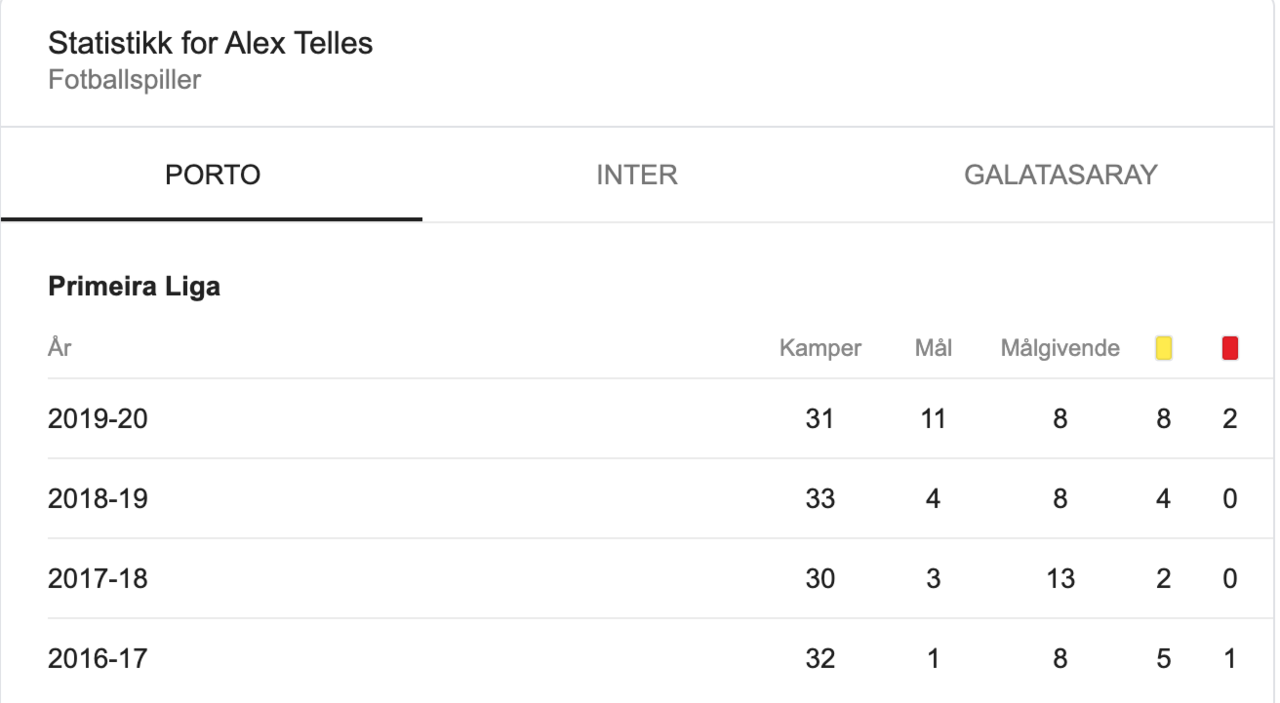Click the yellow card column icon

coord(1163,349)
